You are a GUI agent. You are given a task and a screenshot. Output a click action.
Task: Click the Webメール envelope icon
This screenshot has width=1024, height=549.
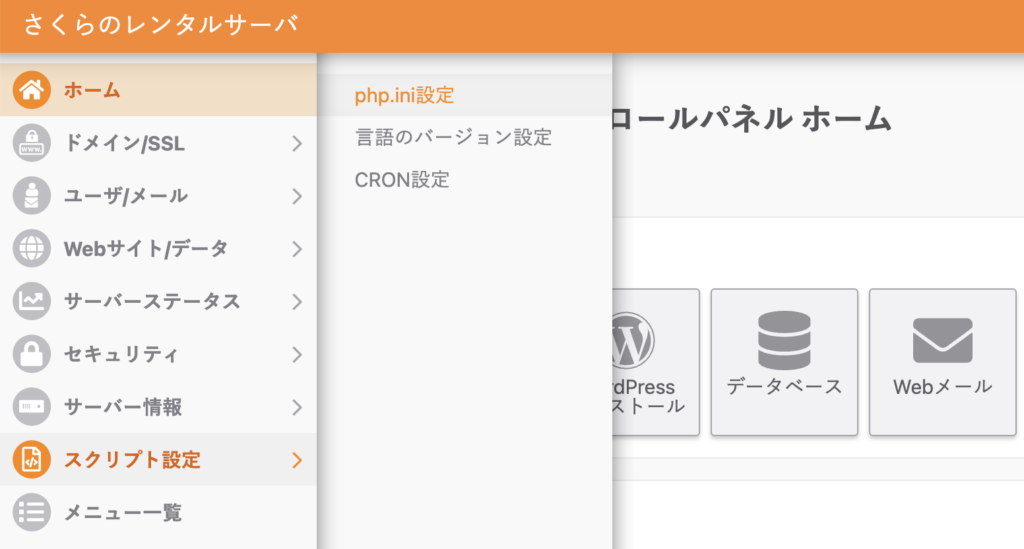pyautogui.click(x=942, y=340)
